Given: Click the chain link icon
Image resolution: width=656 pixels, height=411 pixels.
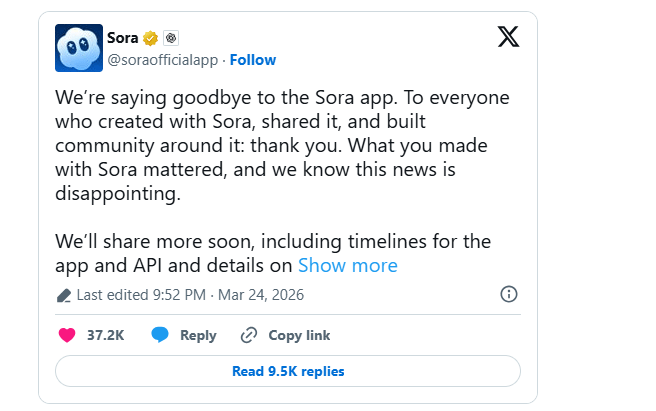Looking at the screenshot, I should pos(249,336).
